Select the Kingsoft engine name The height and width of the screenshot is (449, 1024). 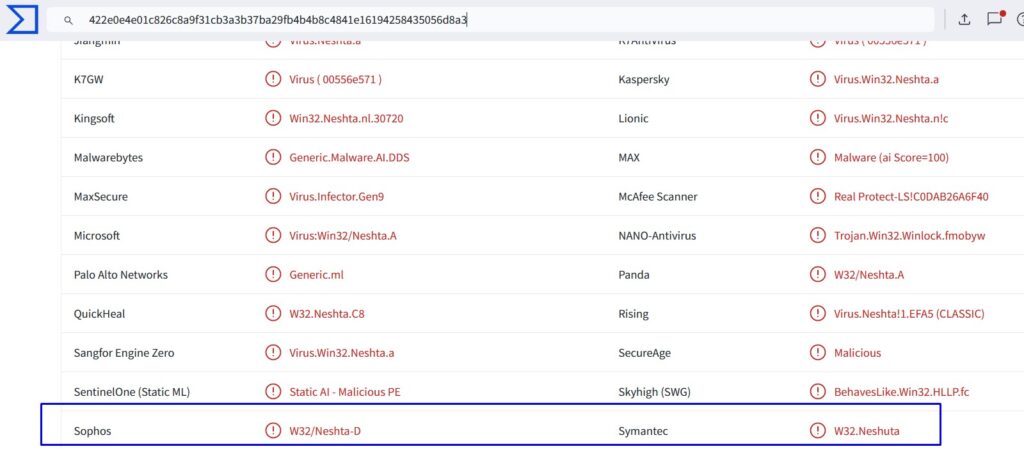[95, 119]
